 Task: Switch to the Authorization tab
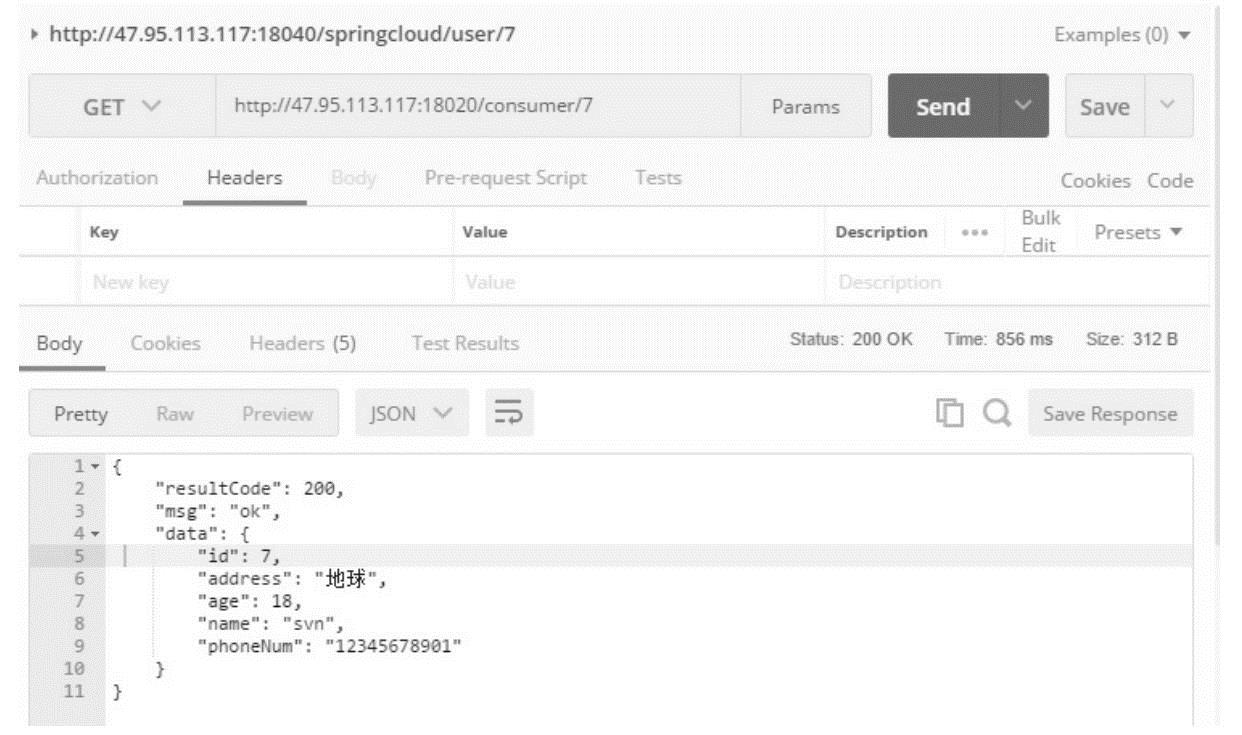[97, 179]
